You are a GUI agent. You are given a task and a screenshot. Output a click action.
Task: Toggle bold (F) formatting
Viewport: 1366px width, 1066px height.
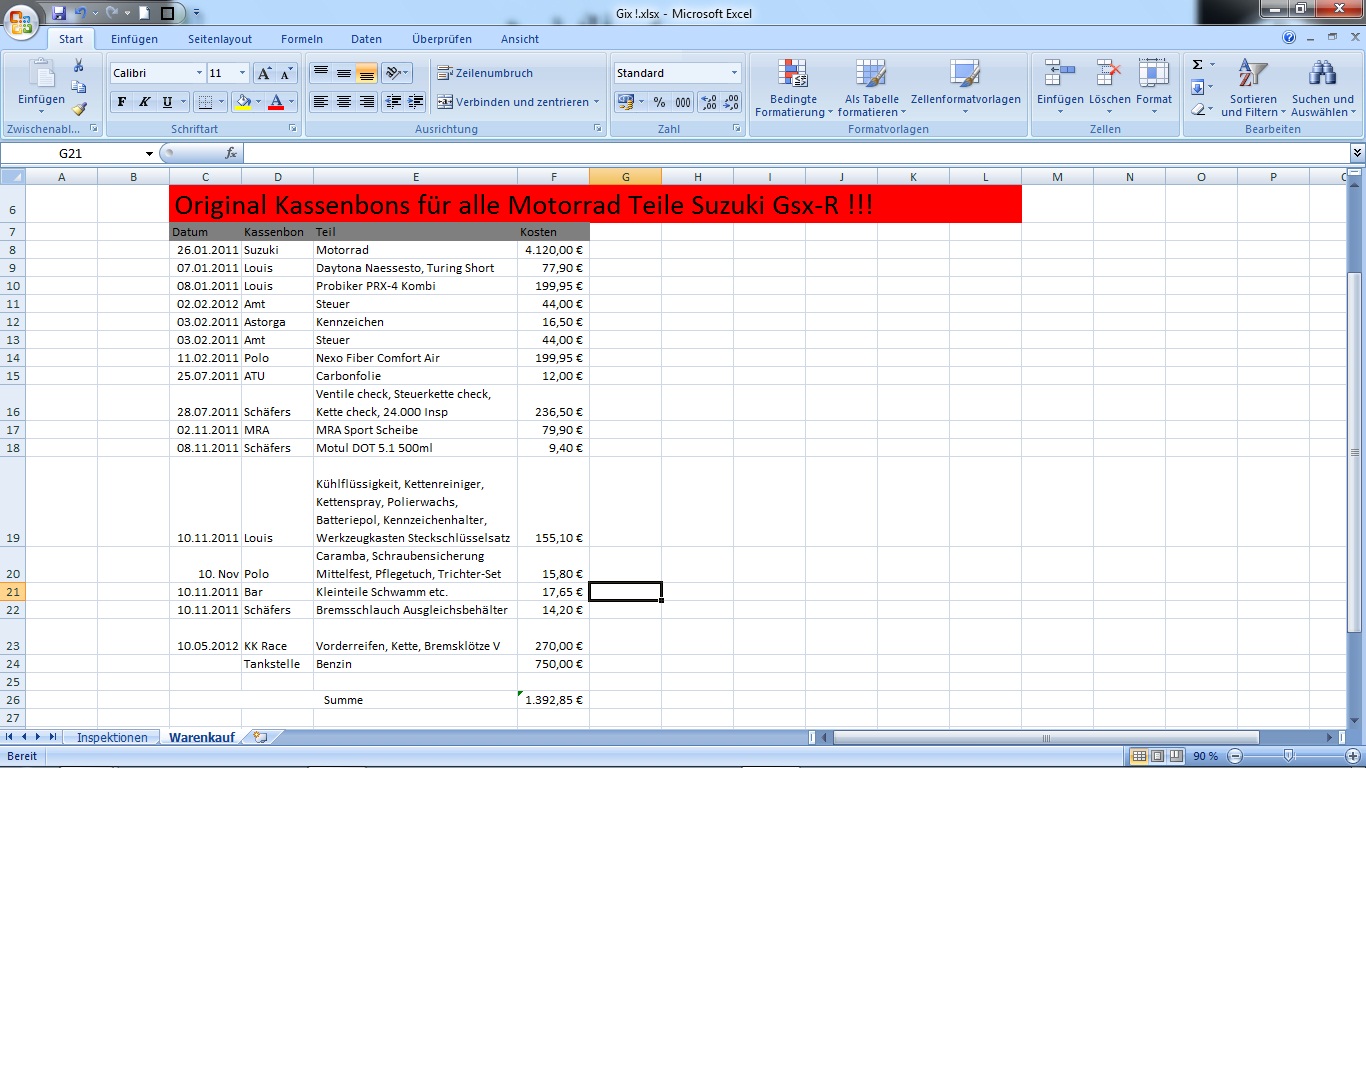point(122,102)
